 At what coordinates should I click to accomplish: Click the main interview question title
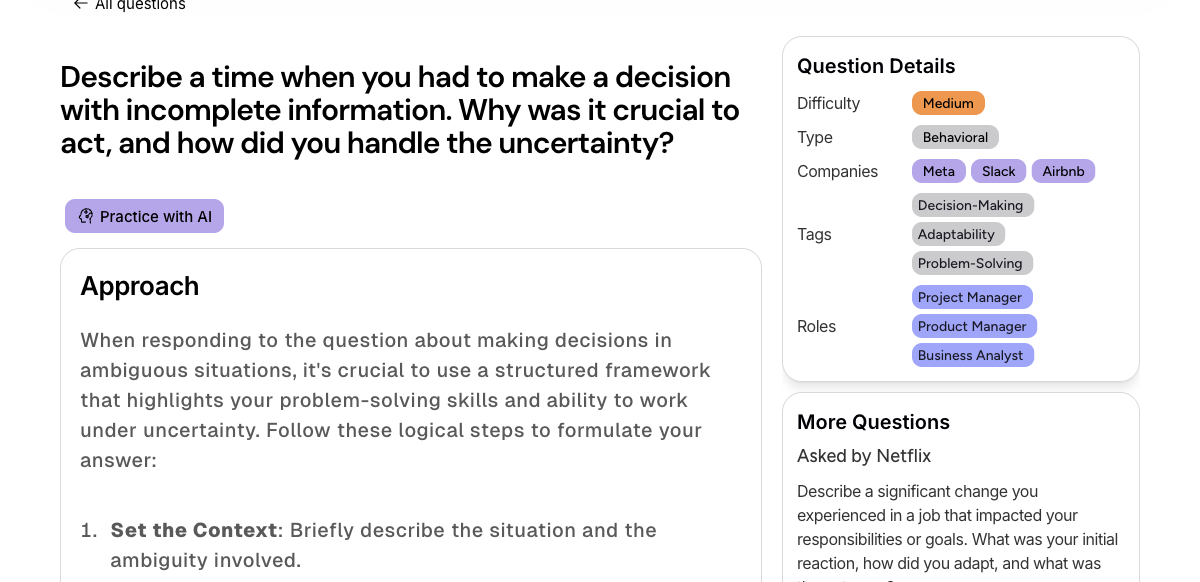click(400, 110)
